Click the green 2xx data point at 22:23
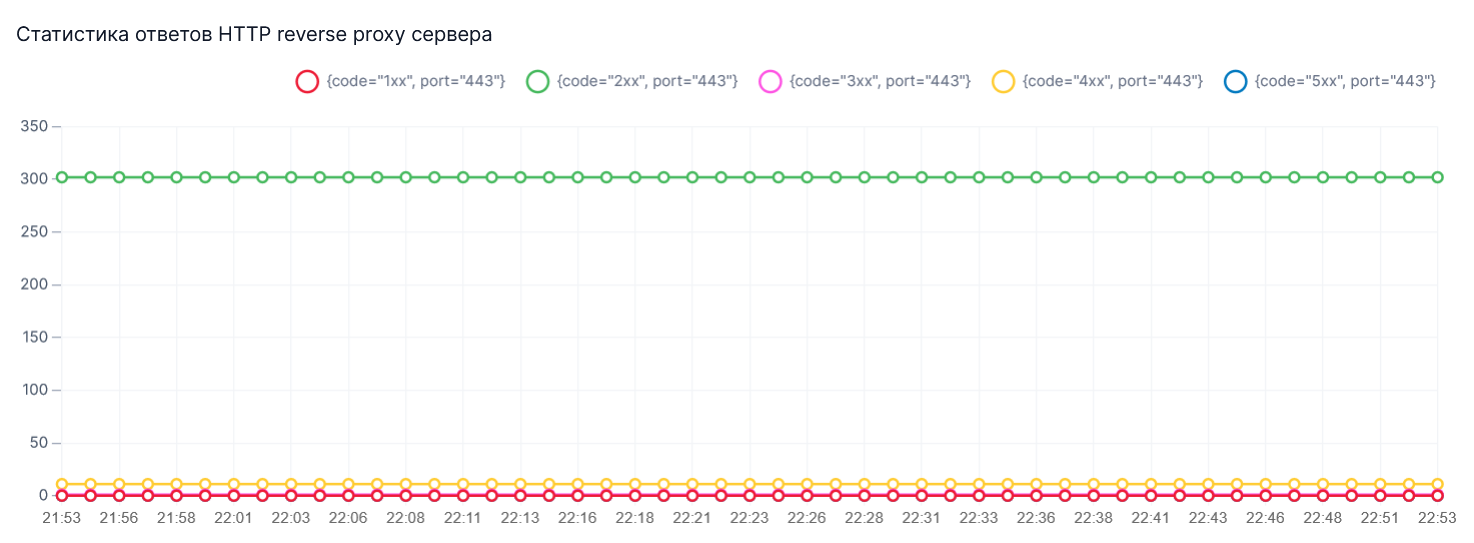Screen dimensions: 1474x543 [x=750, y=177]
